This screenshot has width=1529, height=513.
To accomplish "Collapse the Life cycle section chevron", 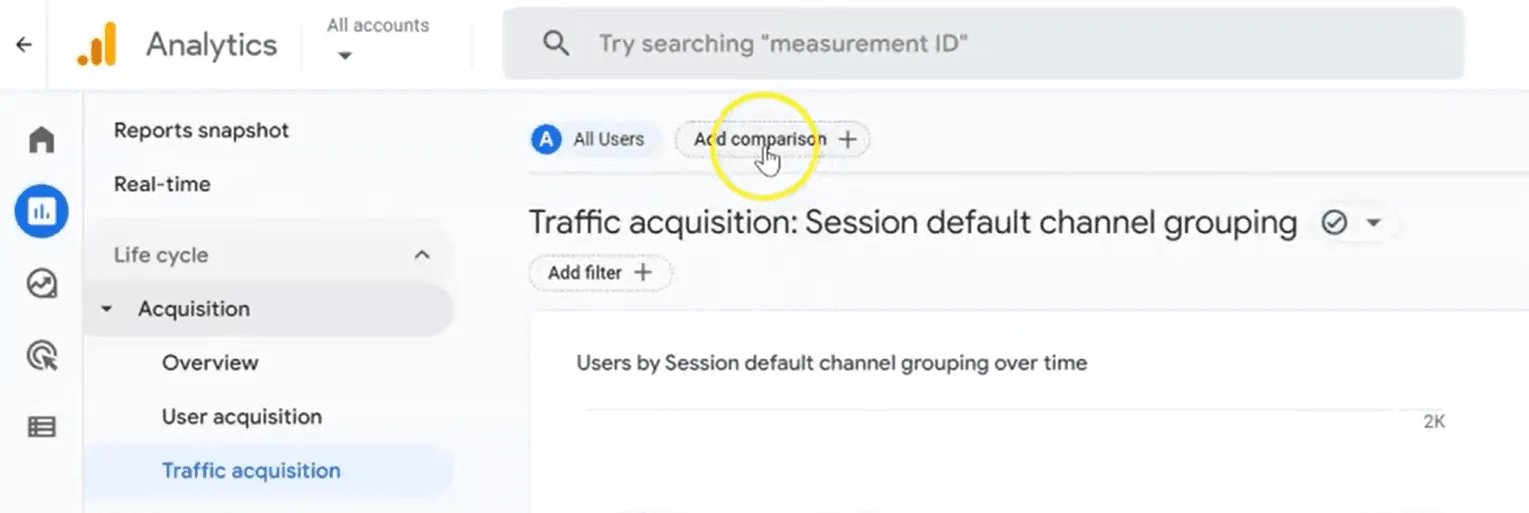I will coord(422,255).
